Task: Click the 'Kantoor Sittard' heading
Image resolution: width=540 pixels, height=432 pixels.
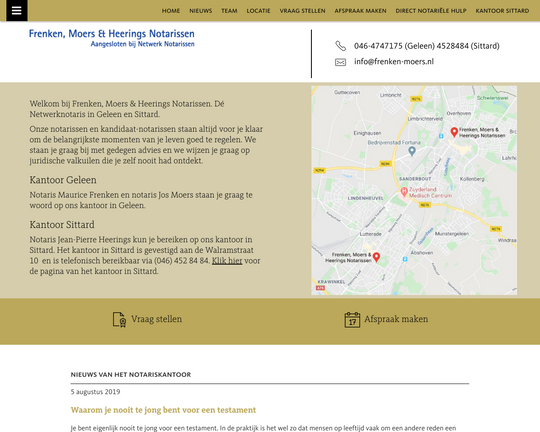Action: 62,225
